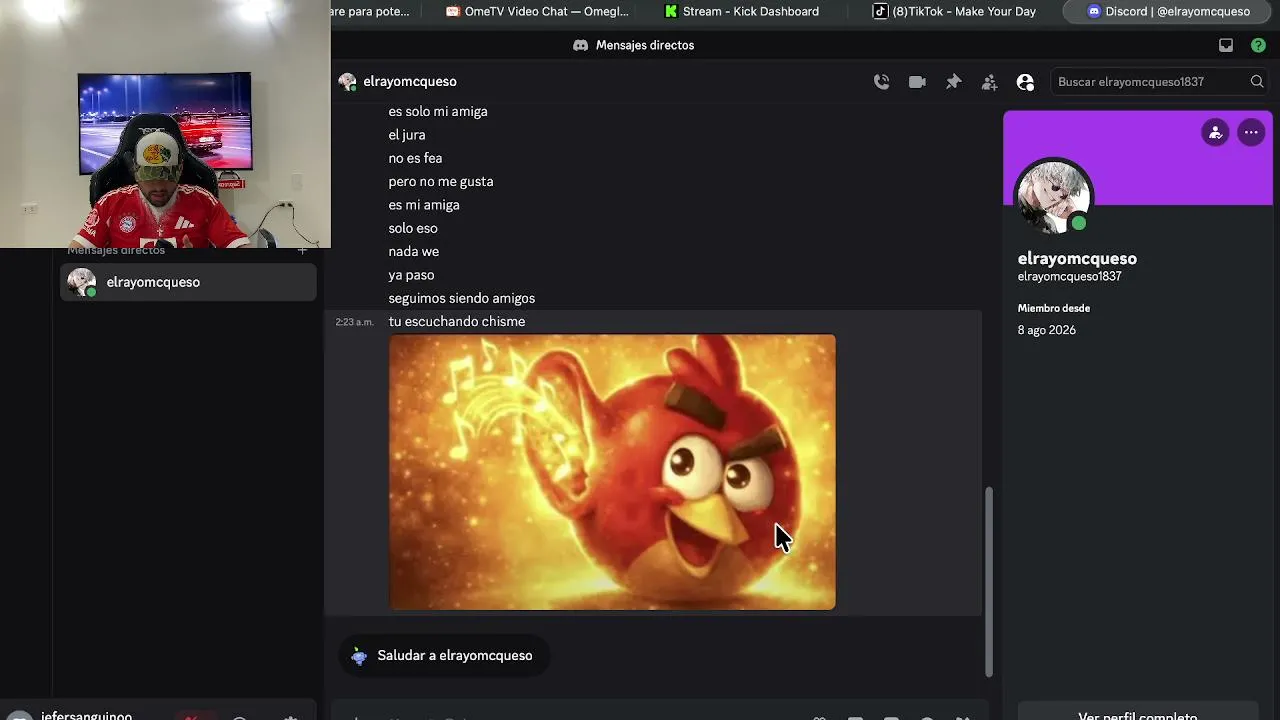Click the 'nada we' message
Viewport: 1280px width, 720px height.
pos(414,252)
